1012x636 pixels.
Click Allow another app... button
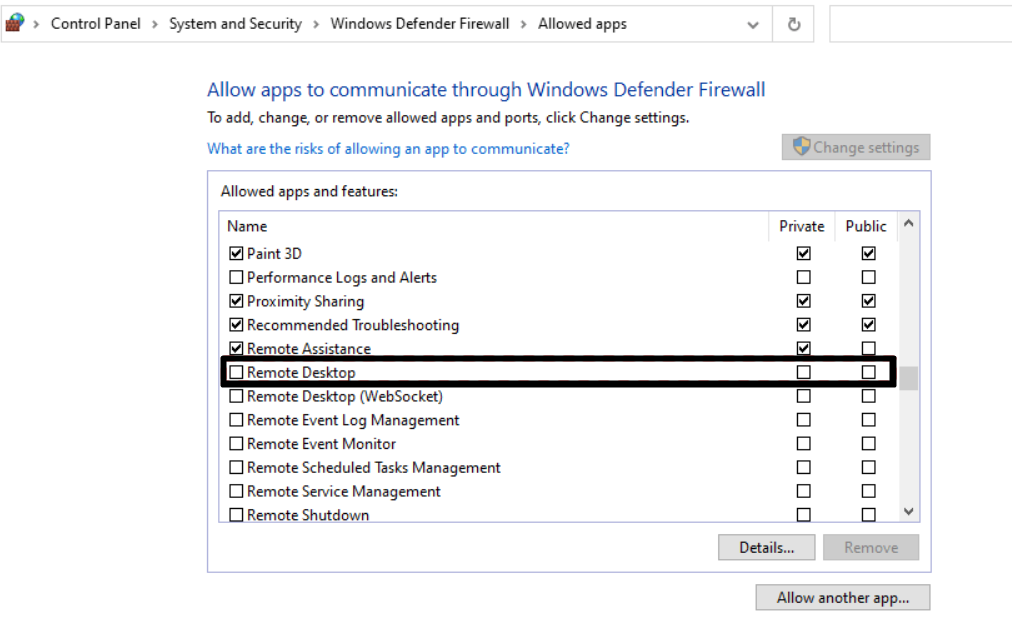(x=843, y=598)
